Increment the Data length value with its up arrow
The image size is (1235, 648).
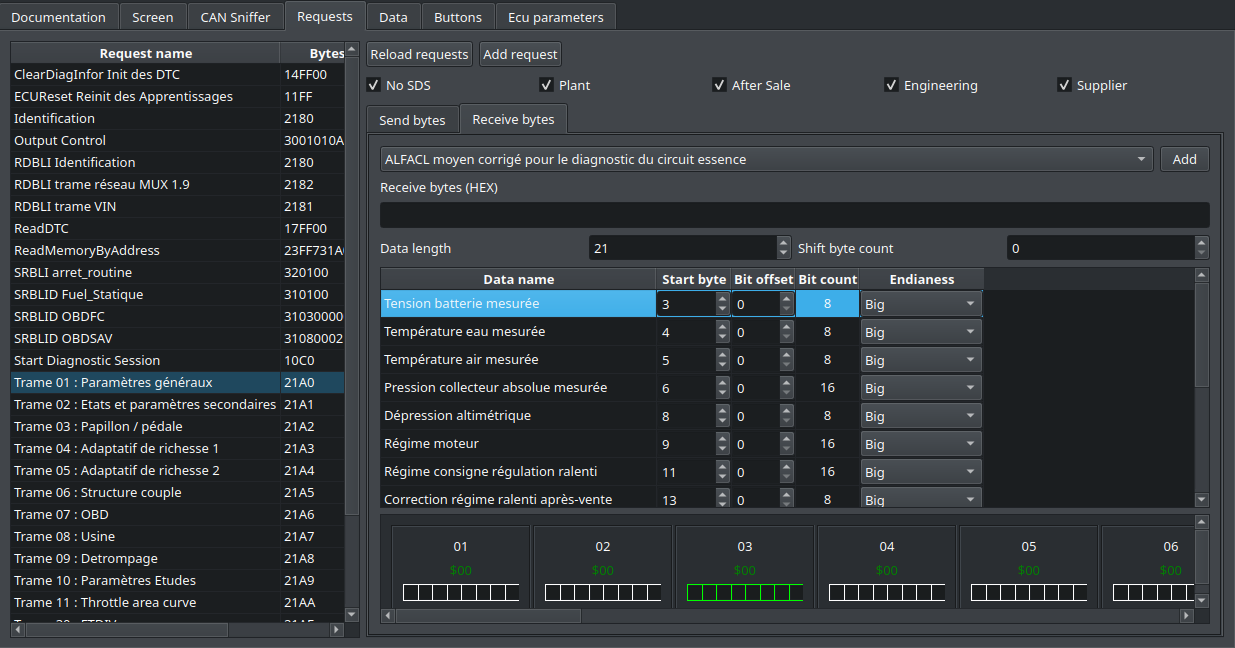(x=782, y=242)
